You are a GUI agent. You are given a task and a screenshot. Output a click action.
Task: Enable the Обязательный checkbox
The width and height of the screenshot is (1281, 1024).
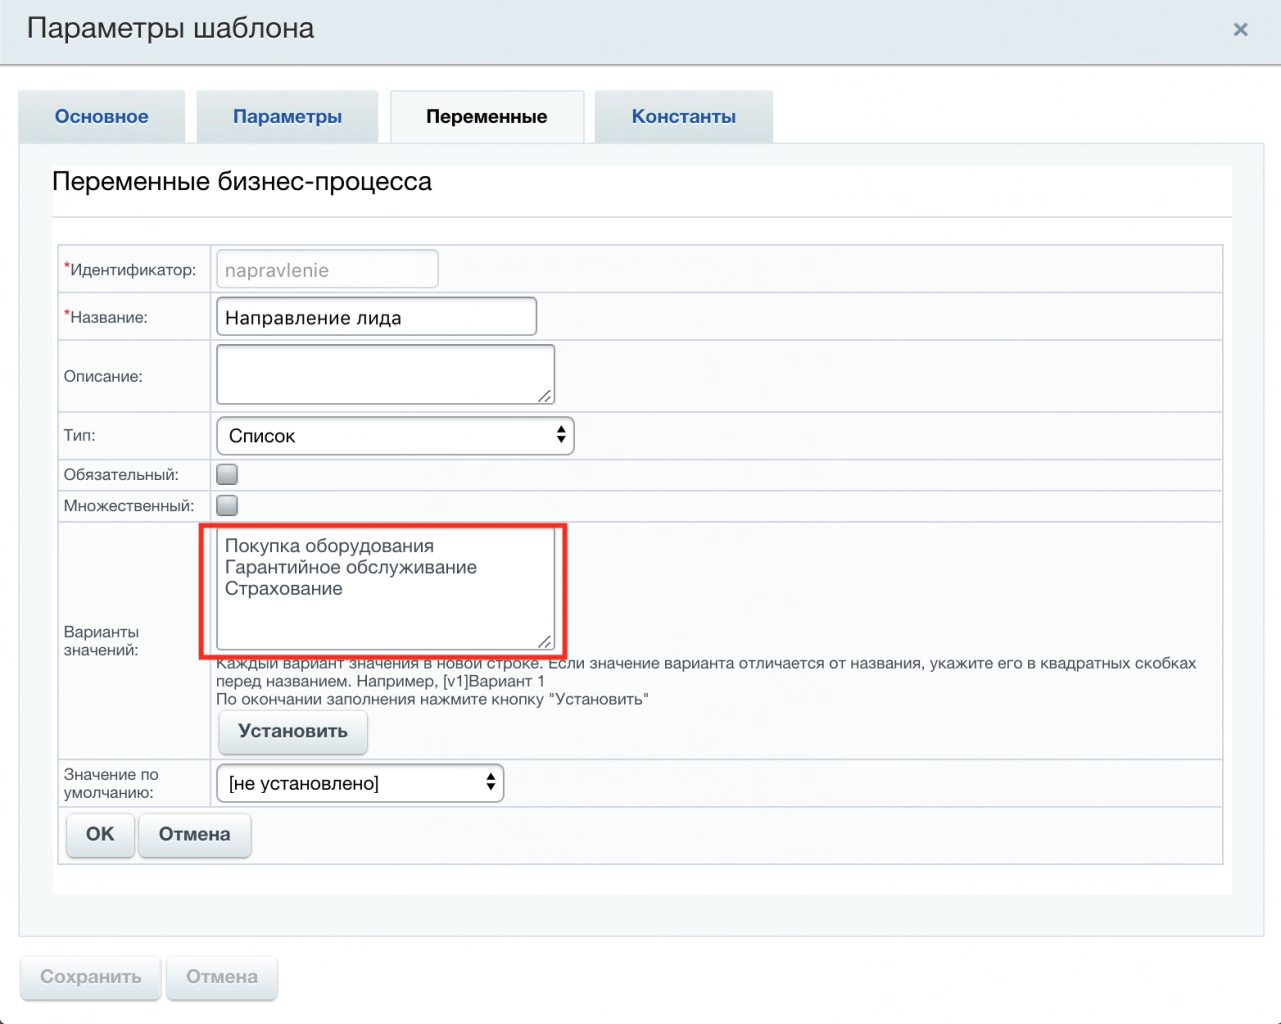(227, 475)
